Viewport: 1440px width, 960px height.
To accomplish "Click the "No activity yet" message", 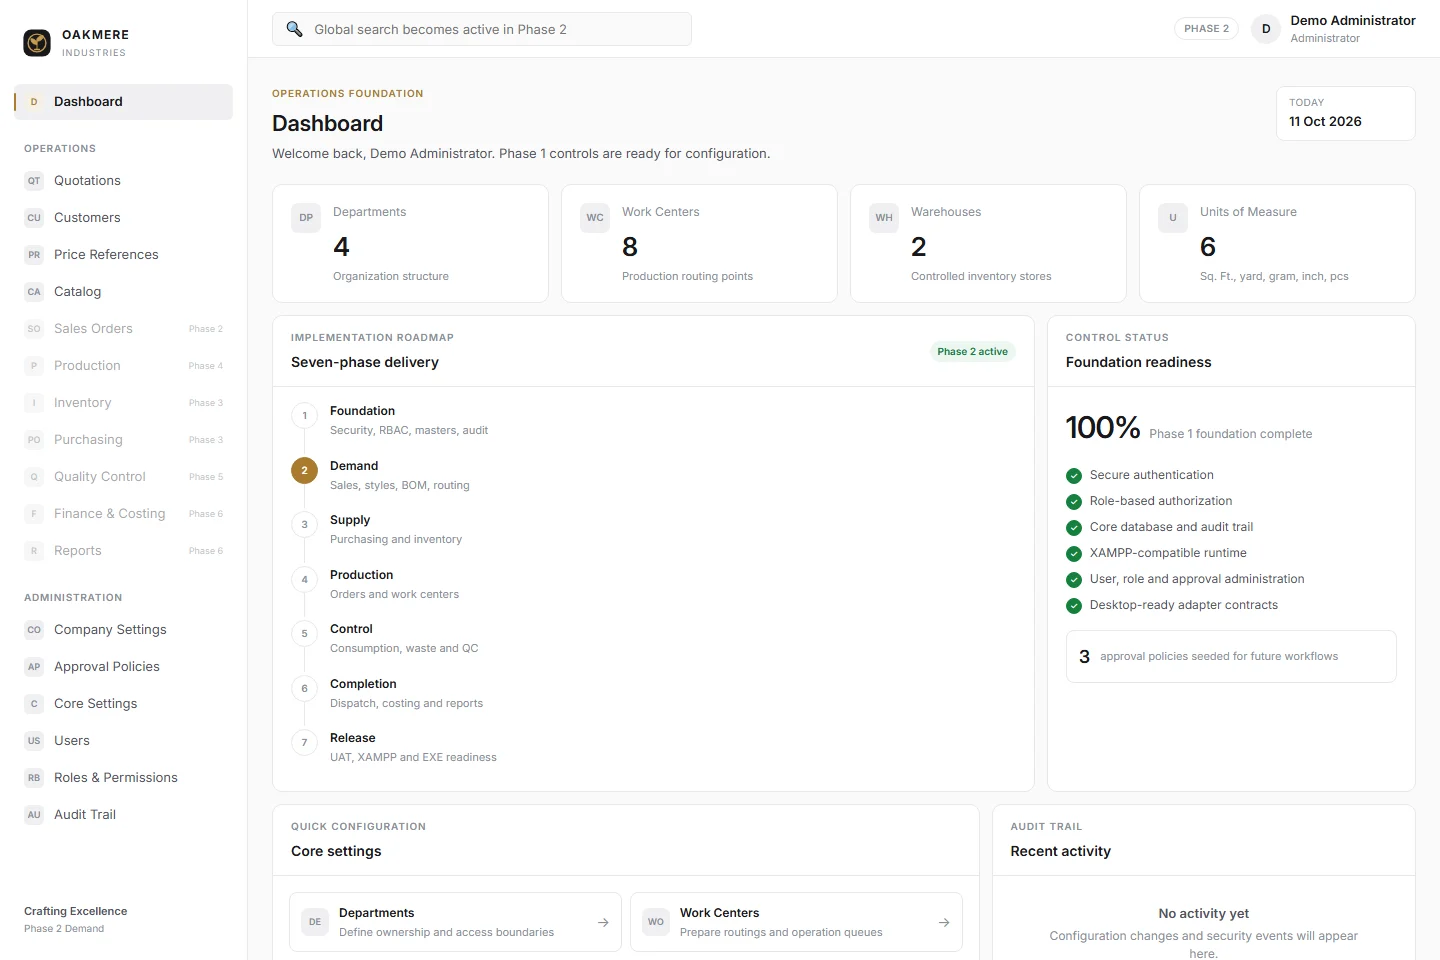I will [1204, 914].
